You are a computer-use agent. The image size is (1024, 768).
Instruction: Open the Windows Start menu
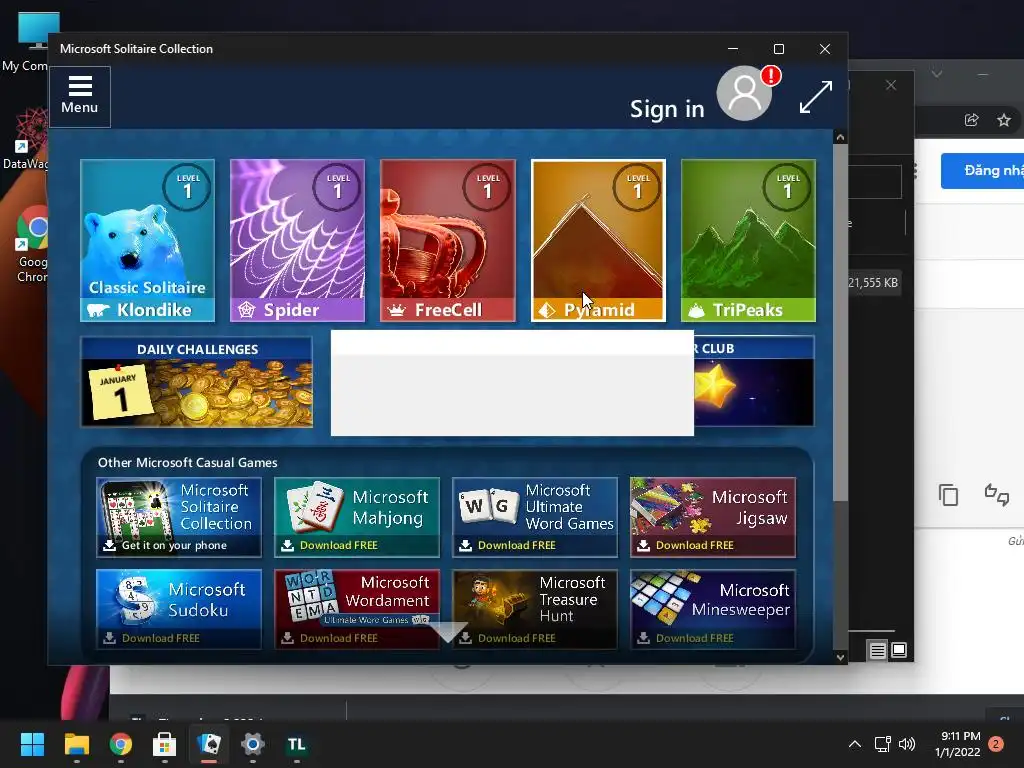click(32, 744)
